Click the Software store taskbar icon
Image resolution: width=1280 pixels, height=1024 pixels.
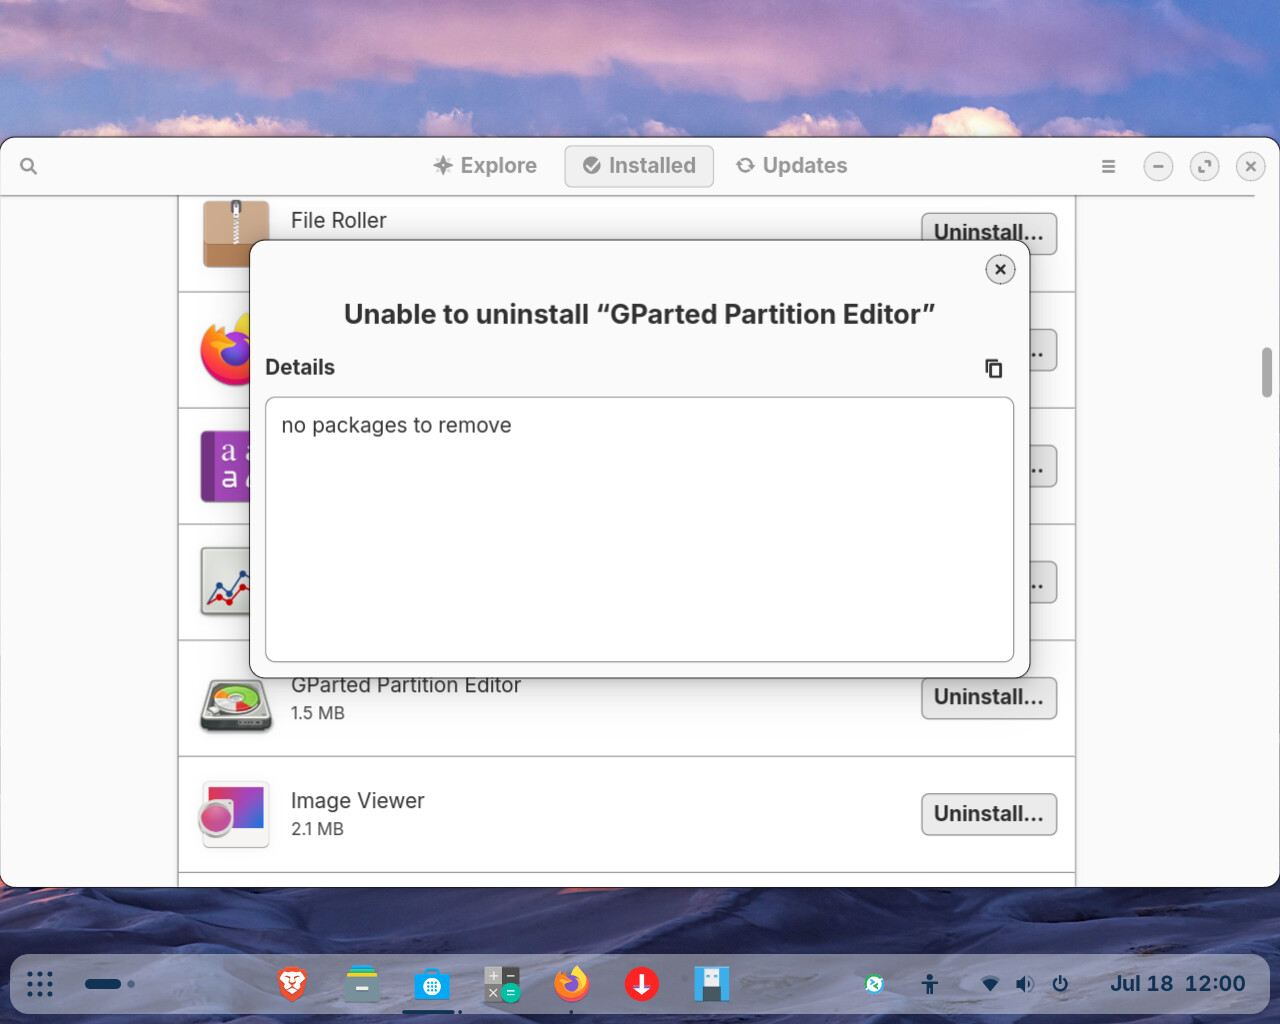coord(432,984)
